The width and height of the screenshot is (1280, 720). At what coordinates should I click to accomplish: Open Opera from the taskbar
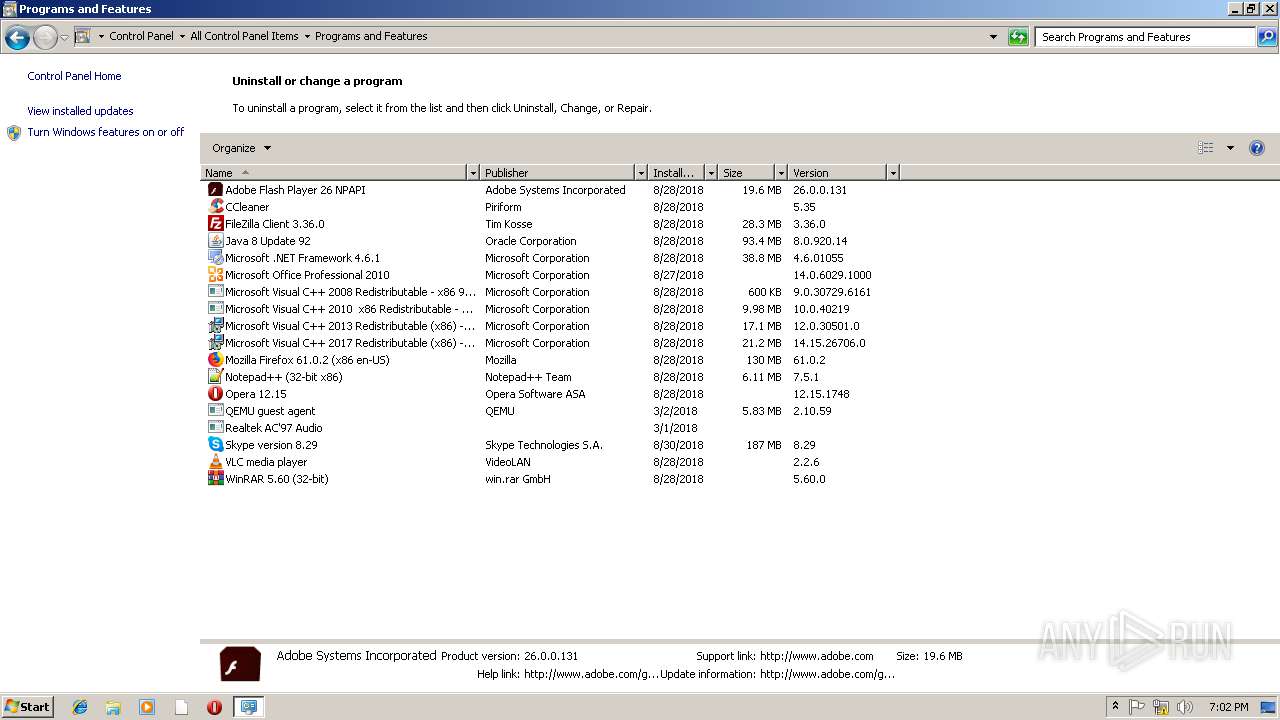(x=214, y=707)
